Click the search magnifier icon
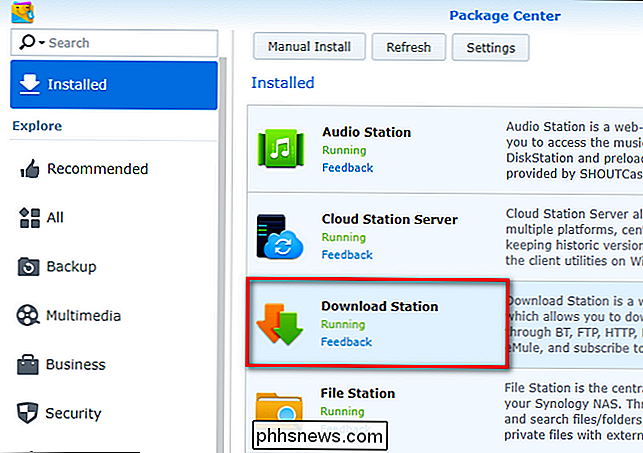The height and width of the screenshot is (453, 643). click(27, 42)
